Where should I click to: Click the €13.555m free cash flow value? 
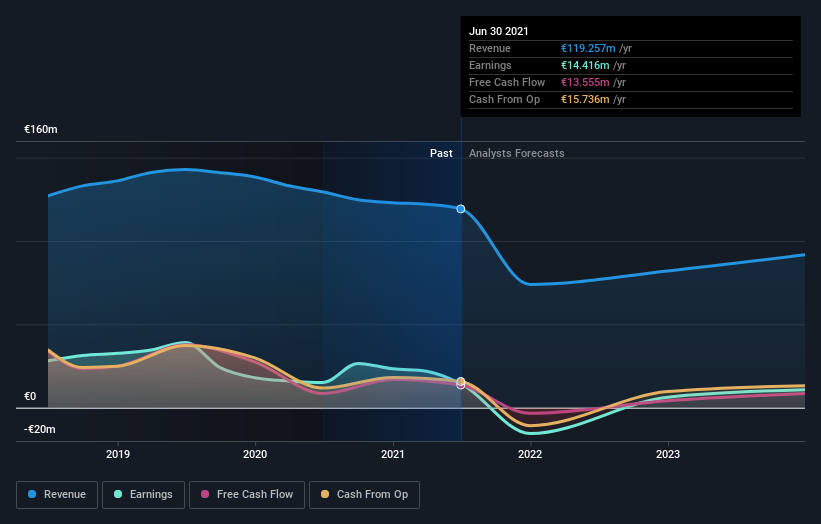point(585,82)
